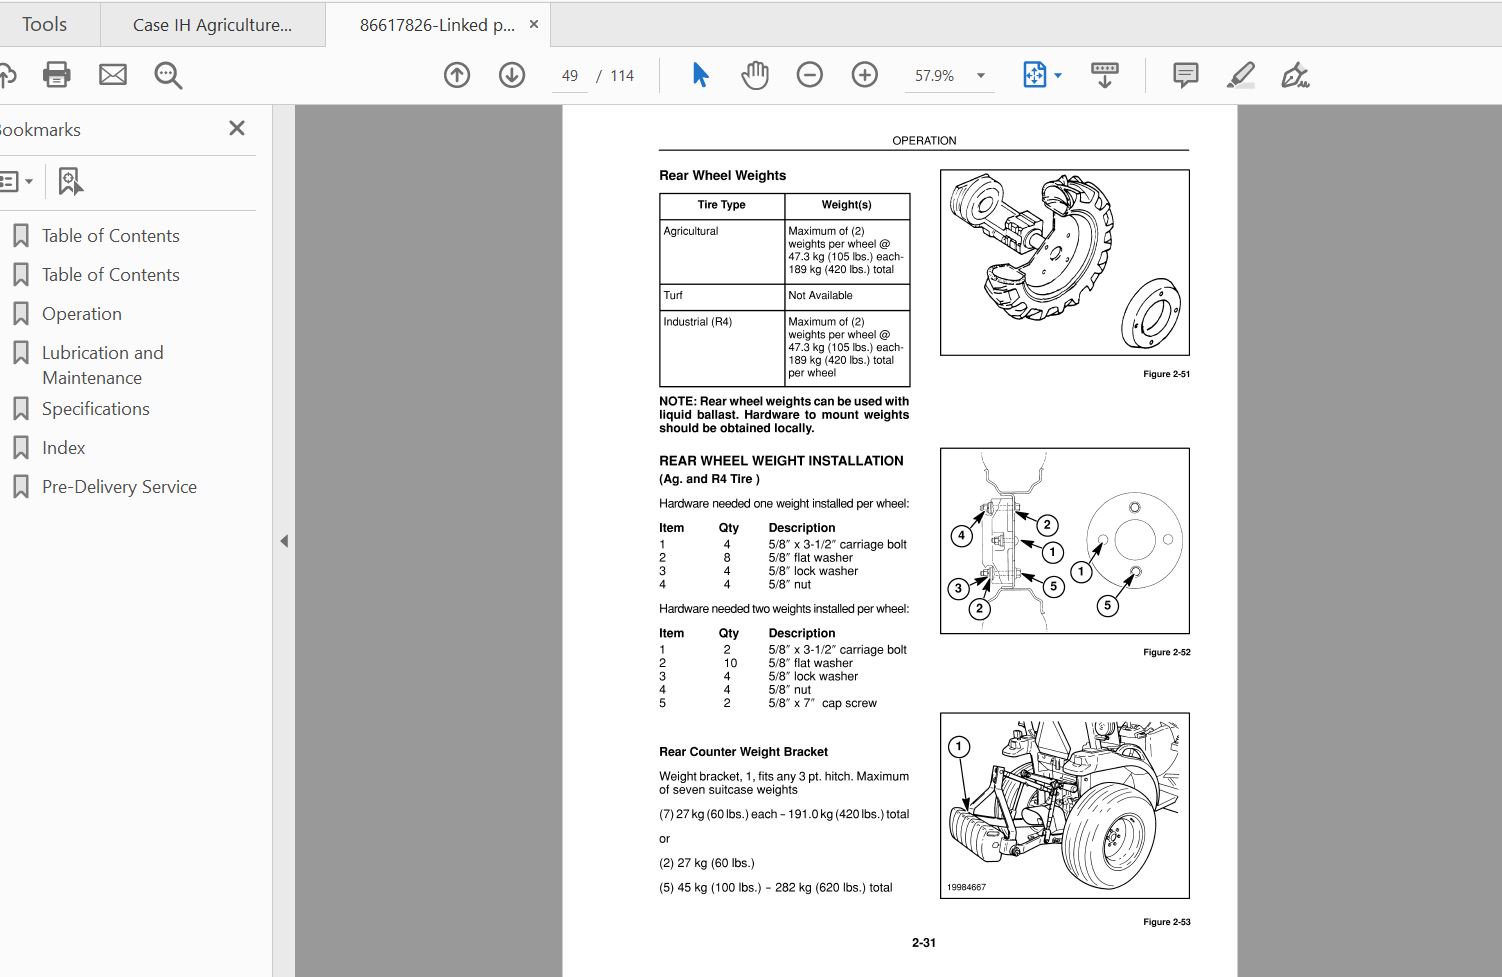The height and width of the screenshot is (977, 1502).
Task: Locate current bookmark with the find icon
Action: tap(69, 181)
